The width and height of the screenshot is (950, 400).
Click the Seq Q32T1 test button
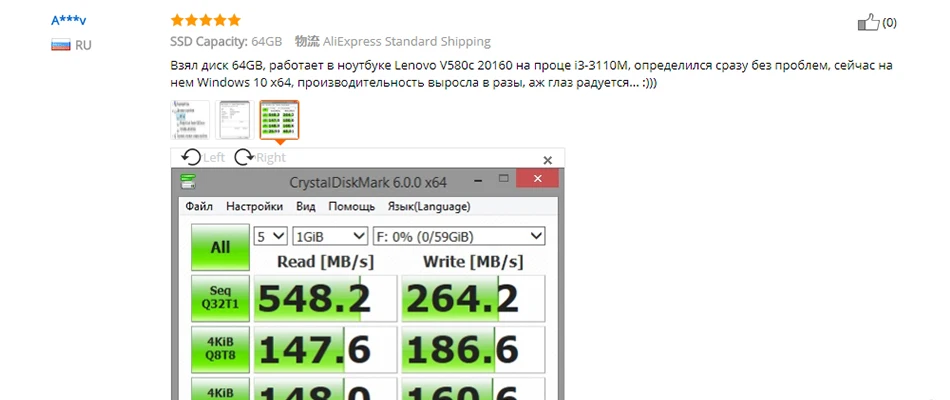(x=221, y=299)
